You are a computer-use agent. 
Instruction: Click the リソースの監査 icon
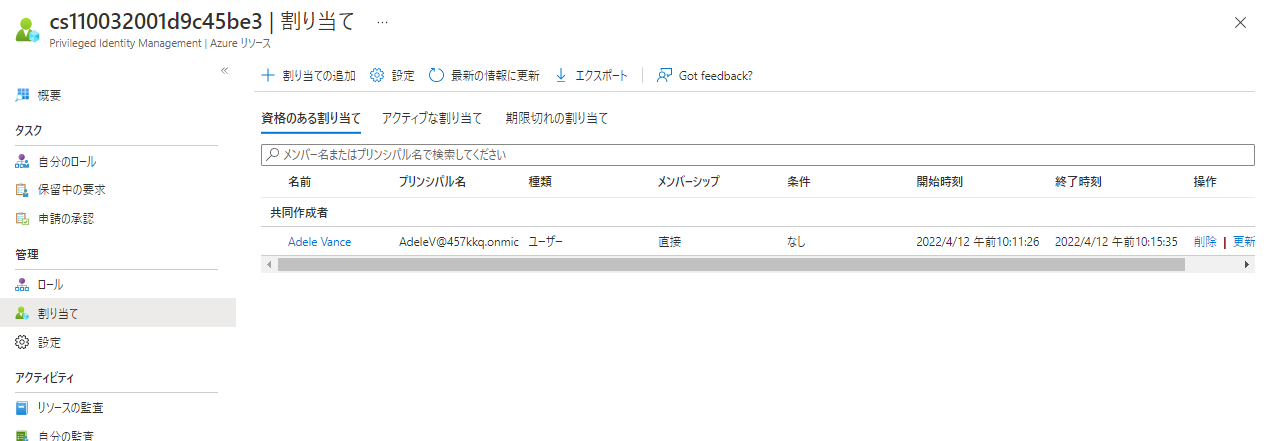[22, 408]
